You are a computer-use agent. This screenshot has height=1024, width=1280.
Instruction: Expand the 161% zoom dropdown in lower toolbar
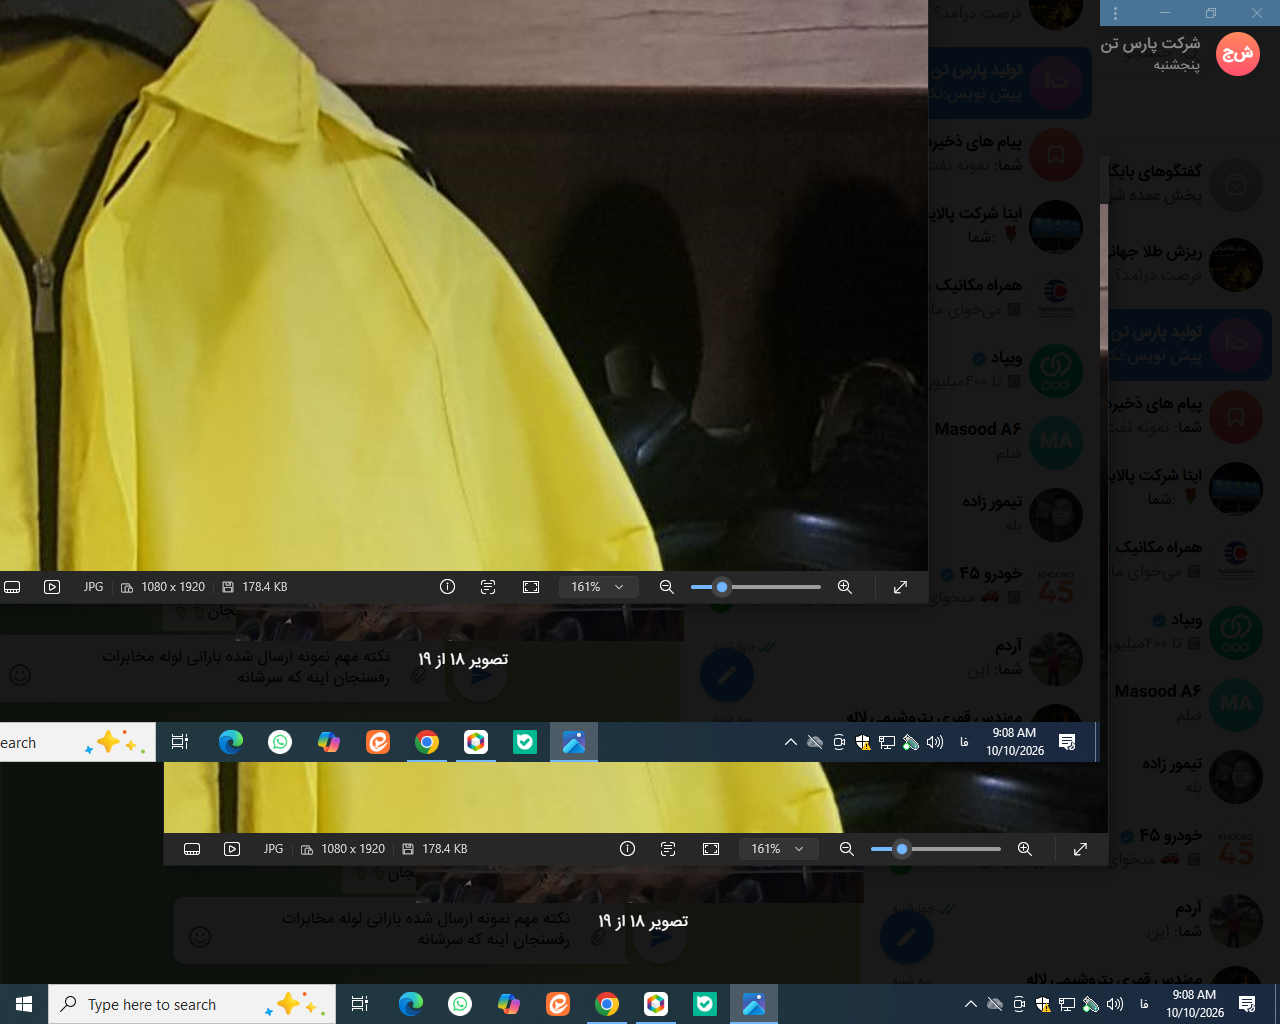tap(778, 849)
